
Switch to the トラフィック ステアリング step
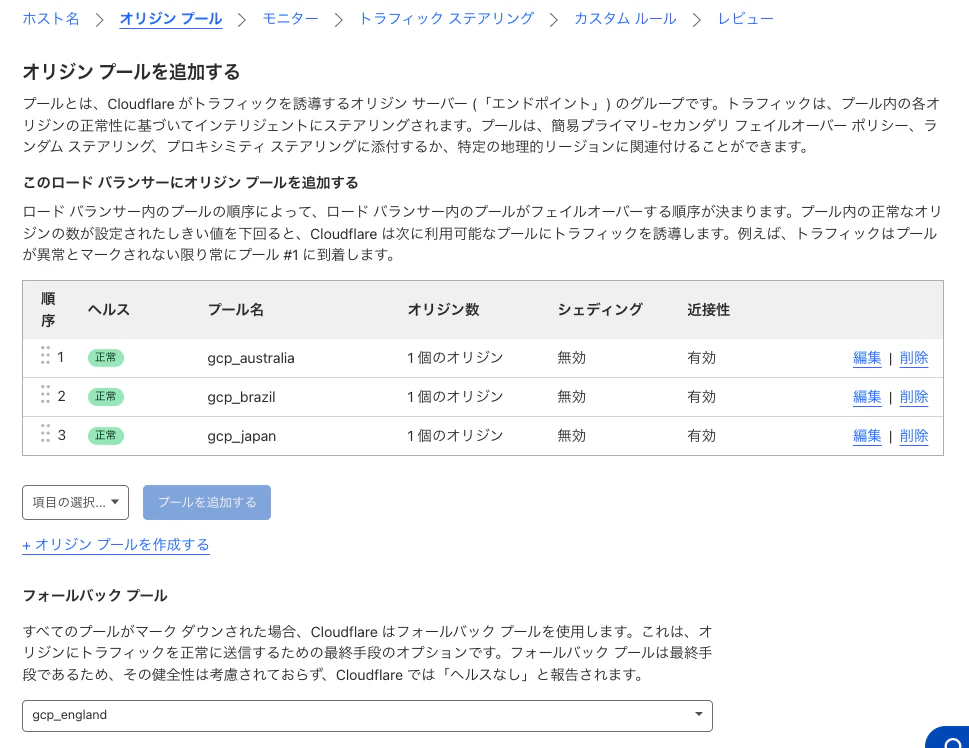click(445, 18)
